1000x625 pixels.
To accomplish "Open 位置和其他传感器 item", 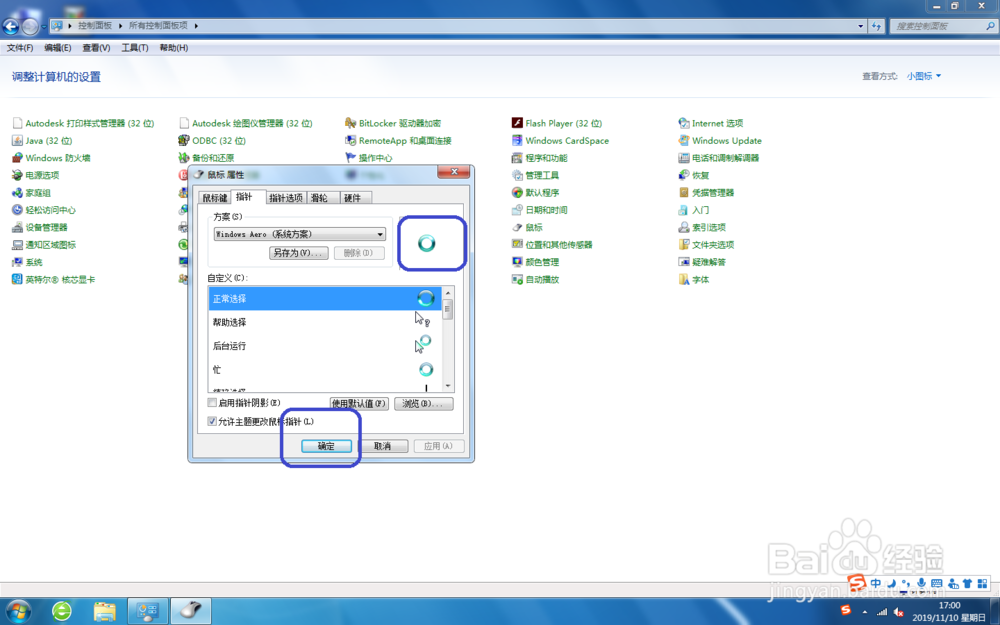I will (x=552, y=244).
